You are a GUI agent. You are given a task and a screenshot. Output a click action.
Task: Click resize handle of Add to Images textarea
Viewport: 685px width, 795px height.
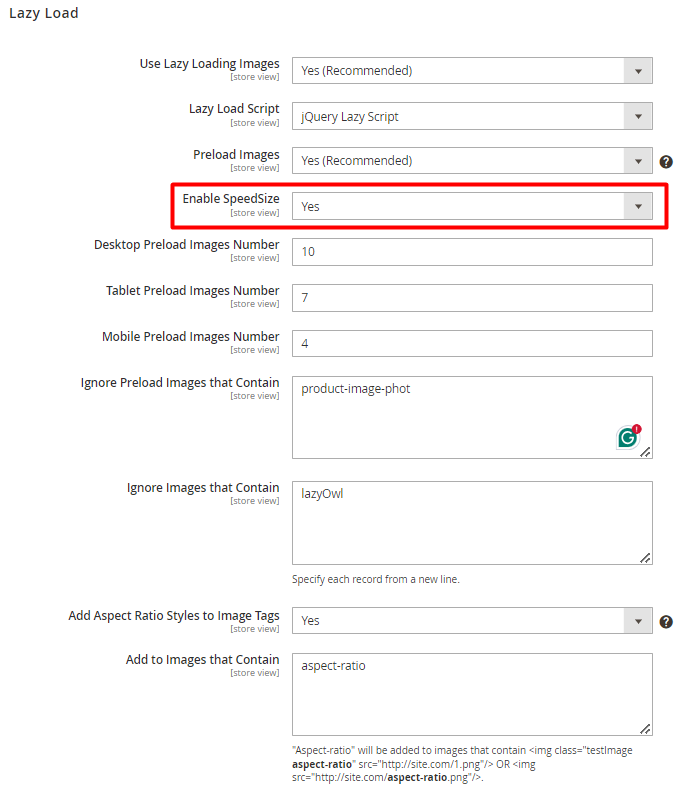click(645, 729)
